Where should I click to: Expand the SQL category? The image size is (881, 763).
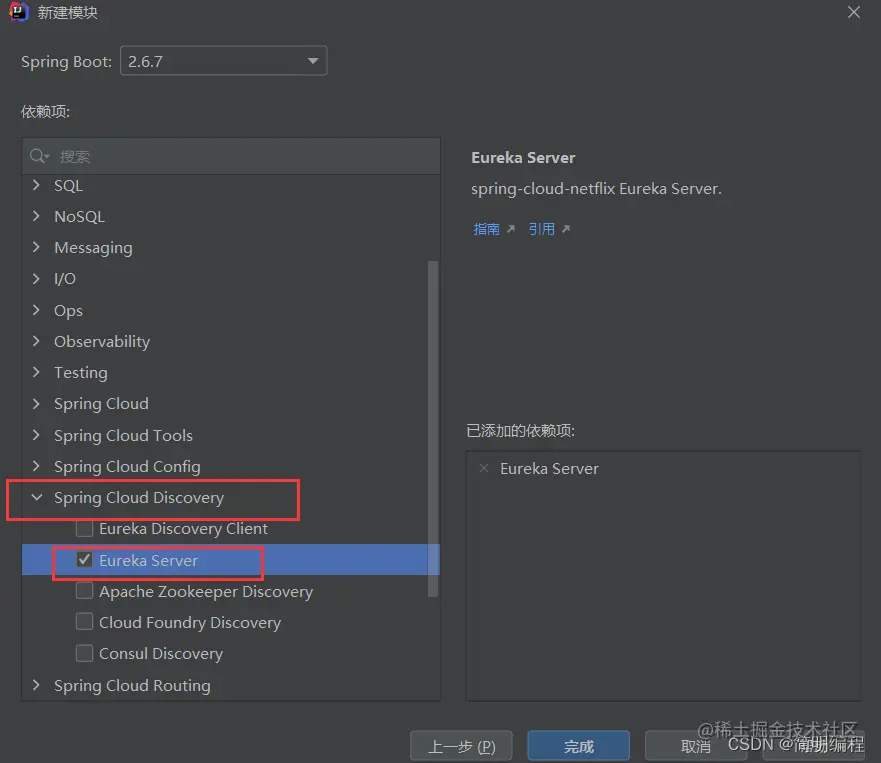tap(37, 185)
